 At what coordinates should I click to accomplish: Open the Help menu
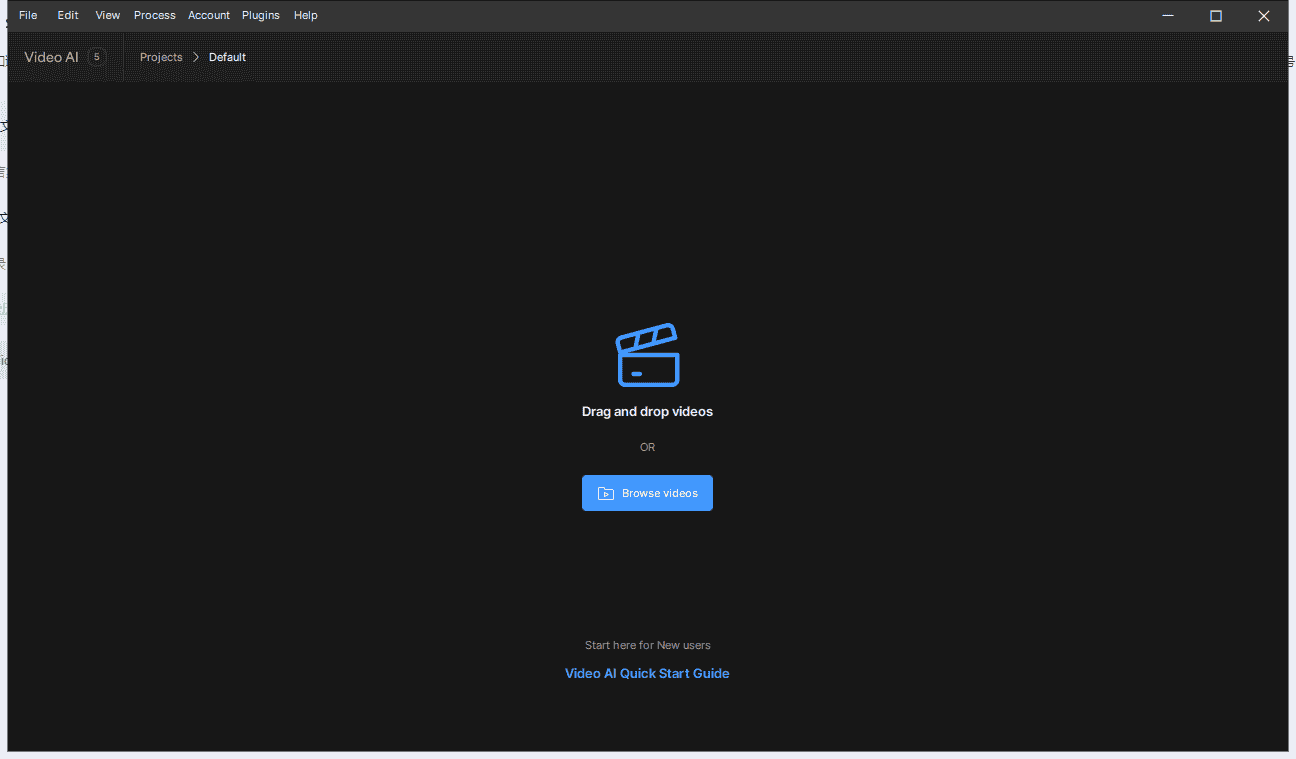point(306,15)
